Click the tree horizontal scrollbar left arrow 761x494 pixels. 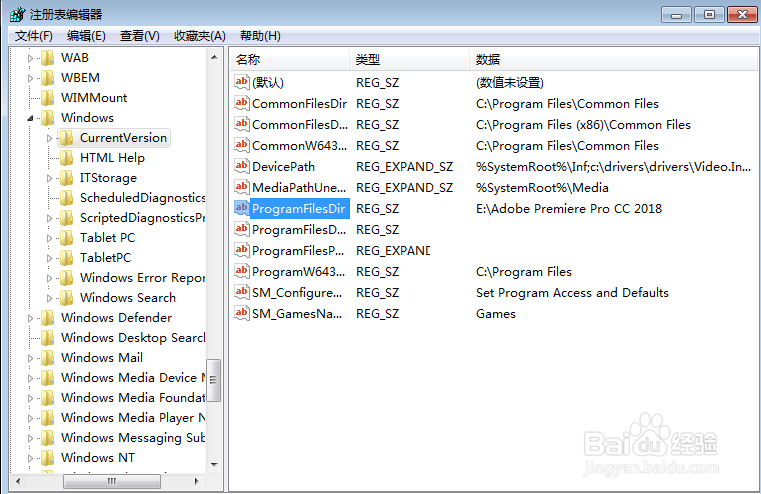click(x=18, y=481)
